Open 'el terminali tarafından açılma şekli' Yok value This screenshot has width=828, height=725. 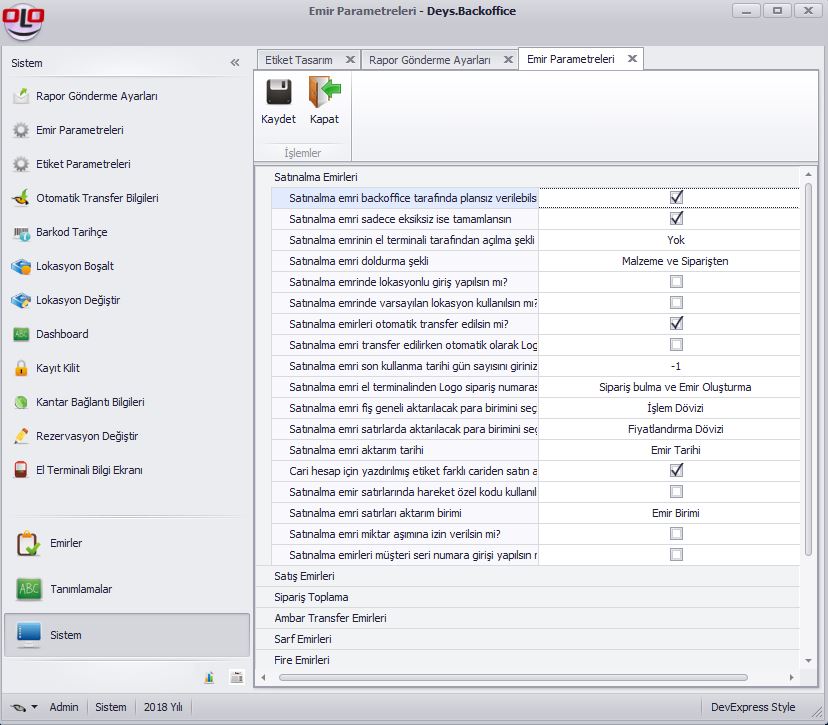click(x=669, y=240)
